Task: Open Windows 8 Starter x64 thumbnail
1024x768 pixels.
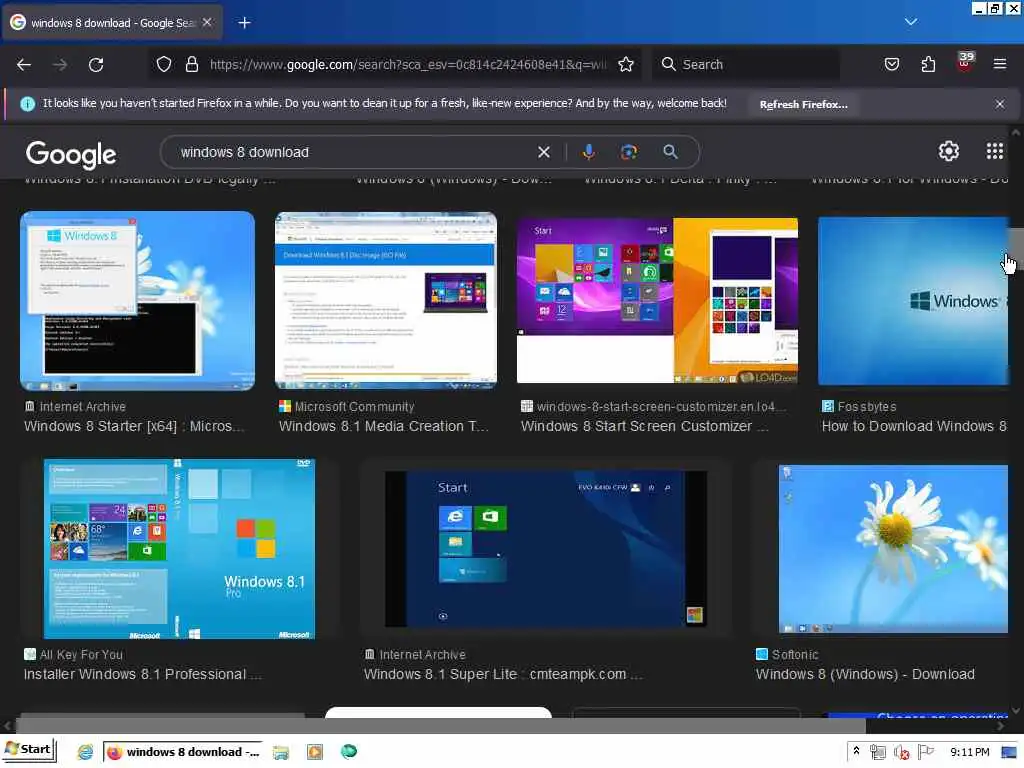Action: coord(137,301)
